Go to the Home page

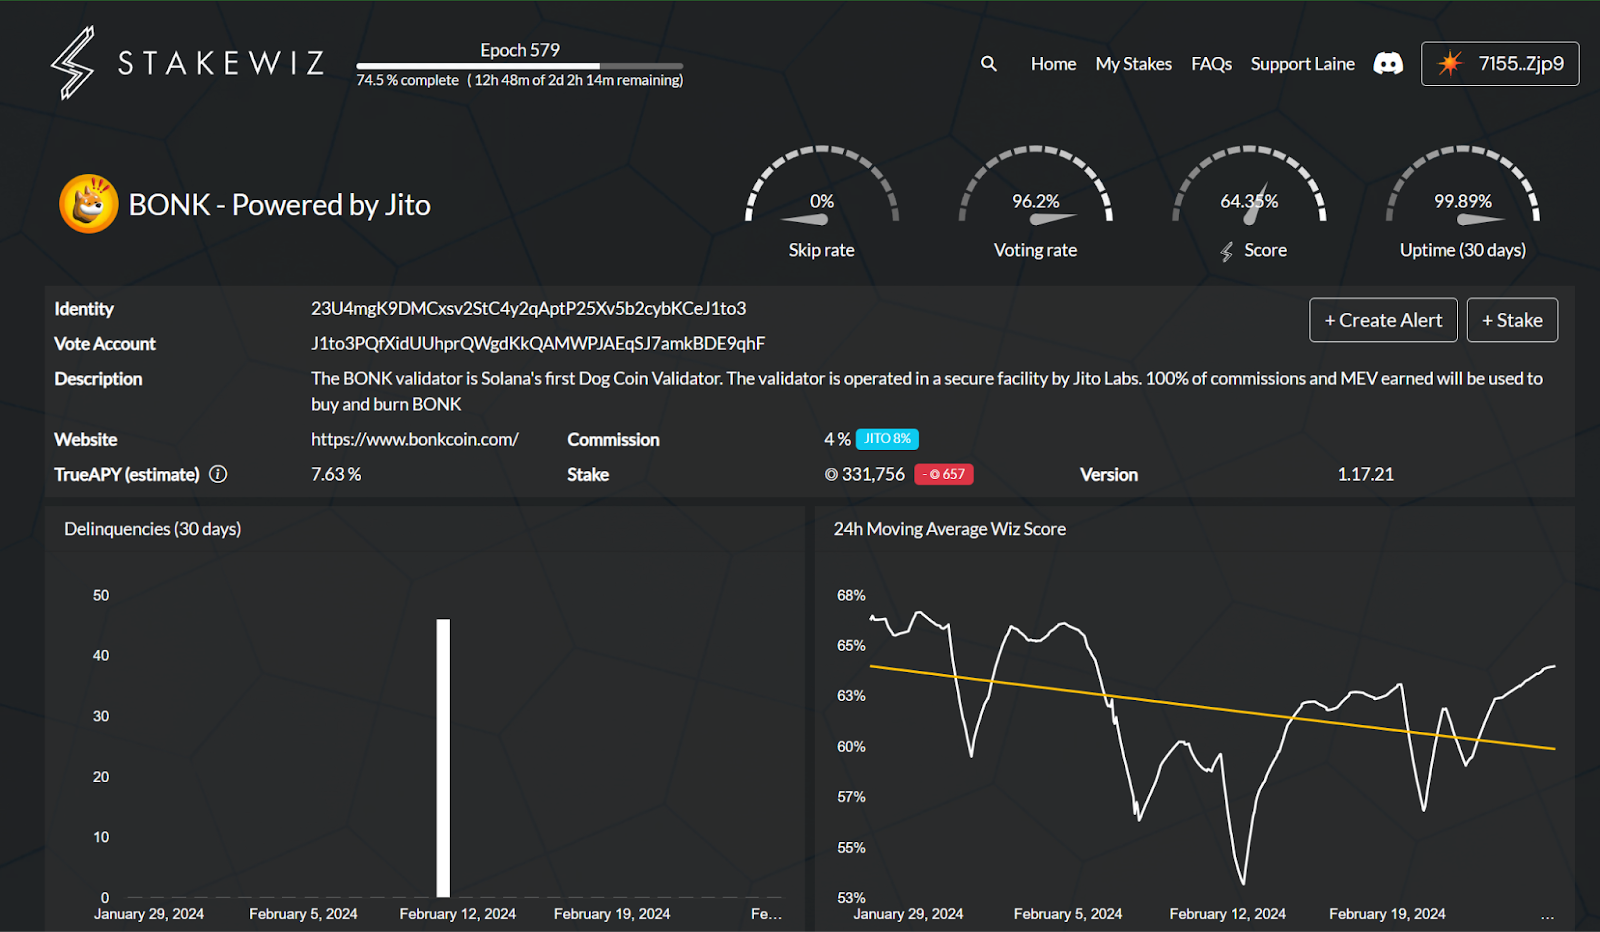[x=1054, y=64]
